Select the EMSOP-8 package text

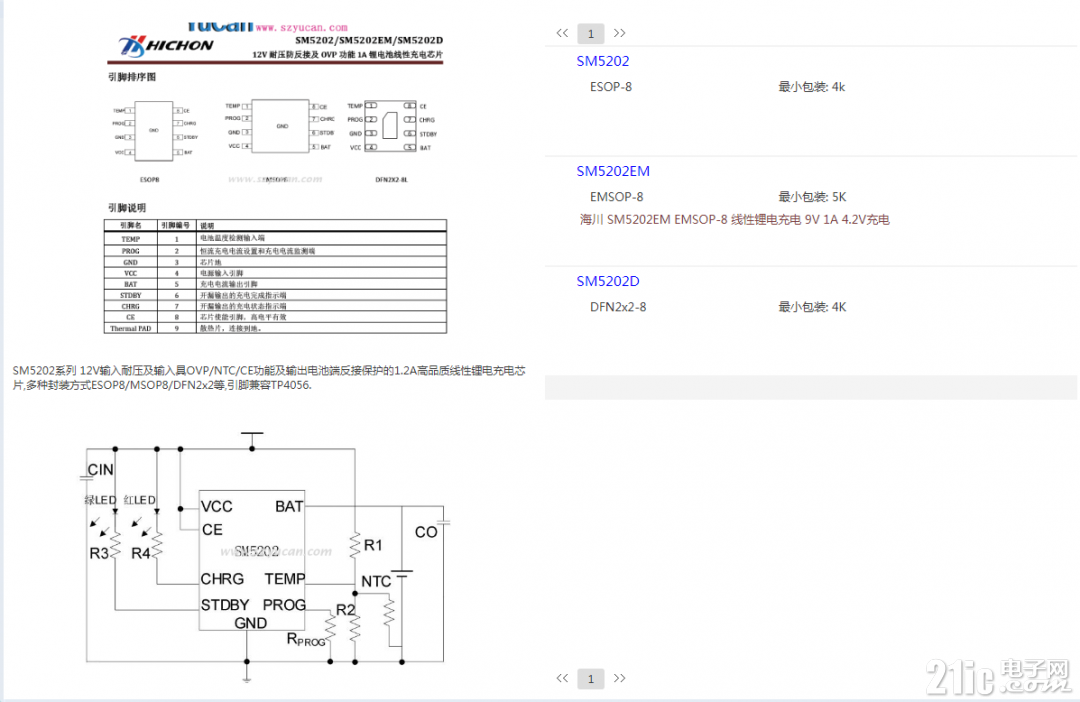point(616,197)
